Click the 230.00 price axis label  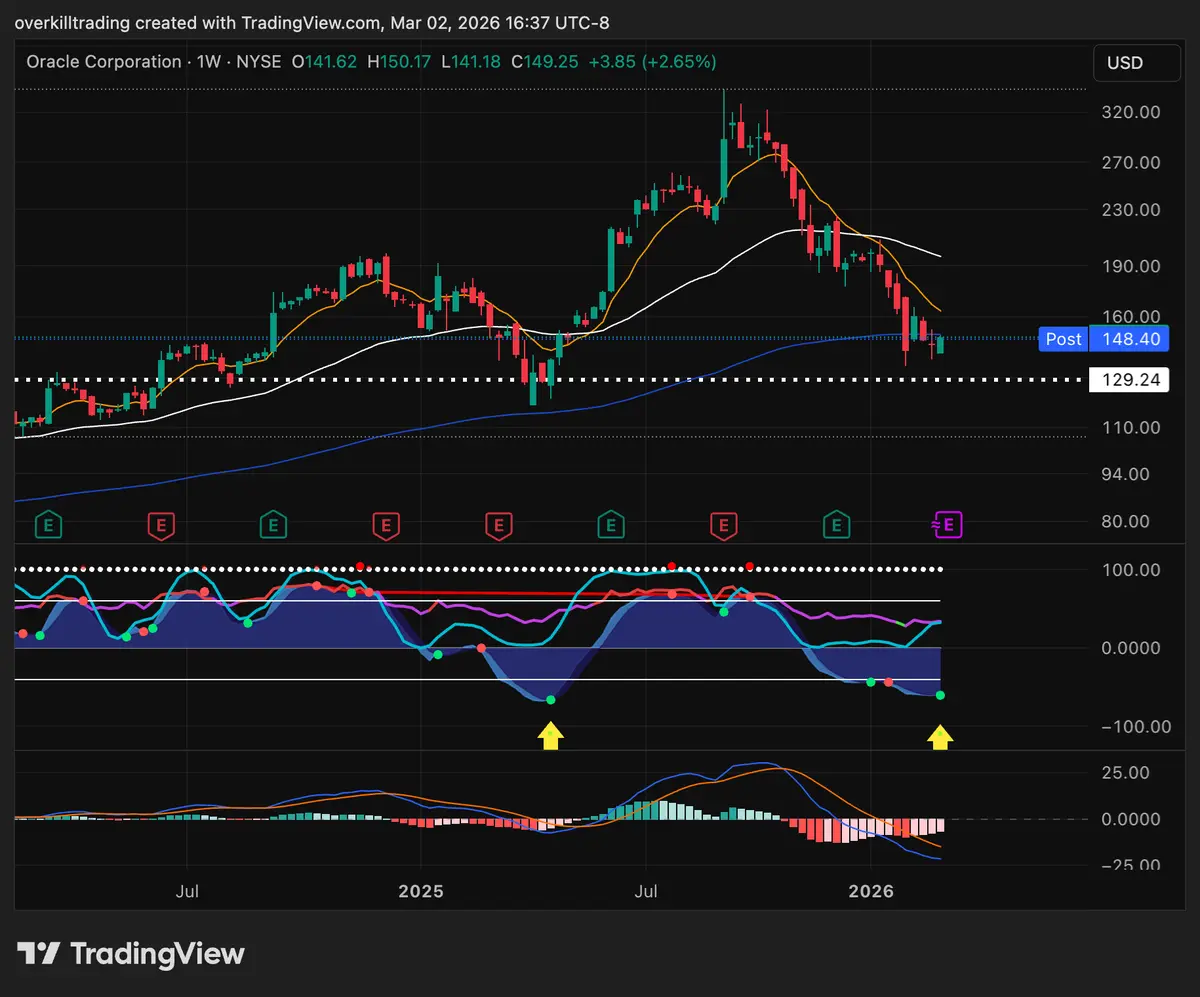[x=1130, y=210]
